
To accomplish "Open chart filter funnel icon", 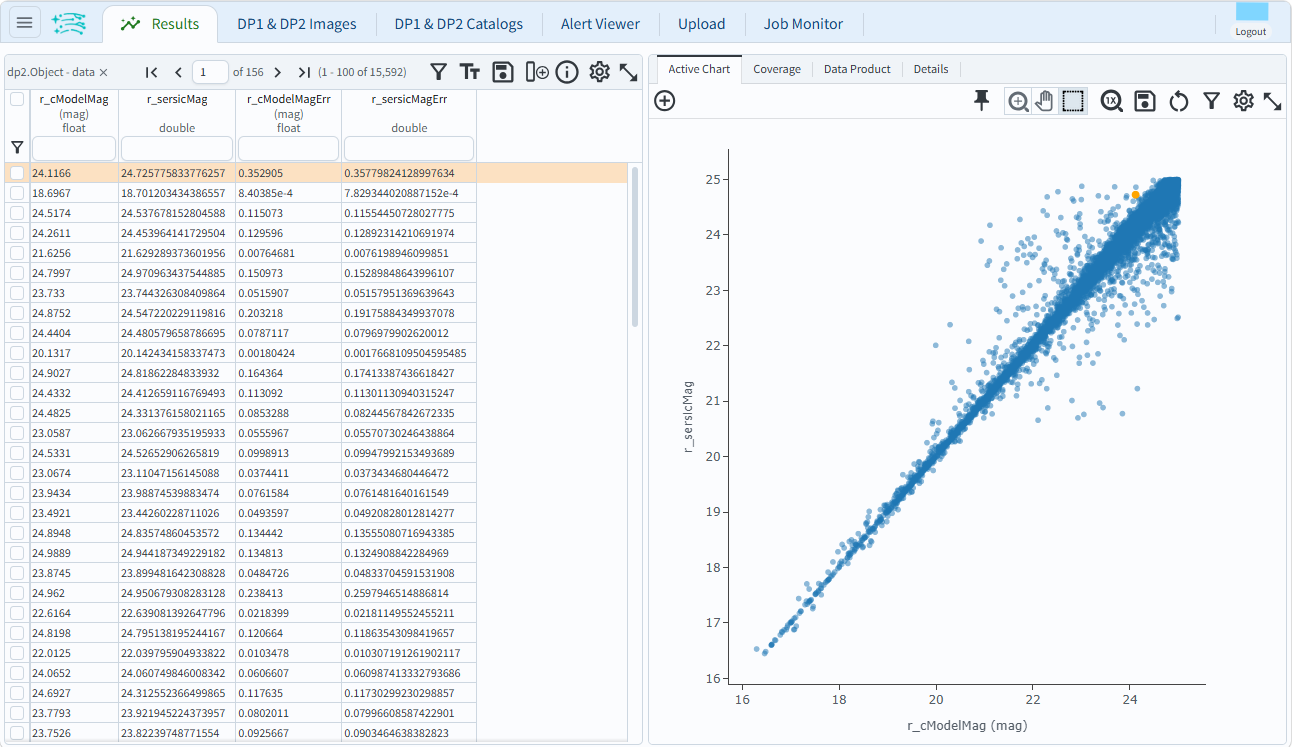I will pos(1211,100).
